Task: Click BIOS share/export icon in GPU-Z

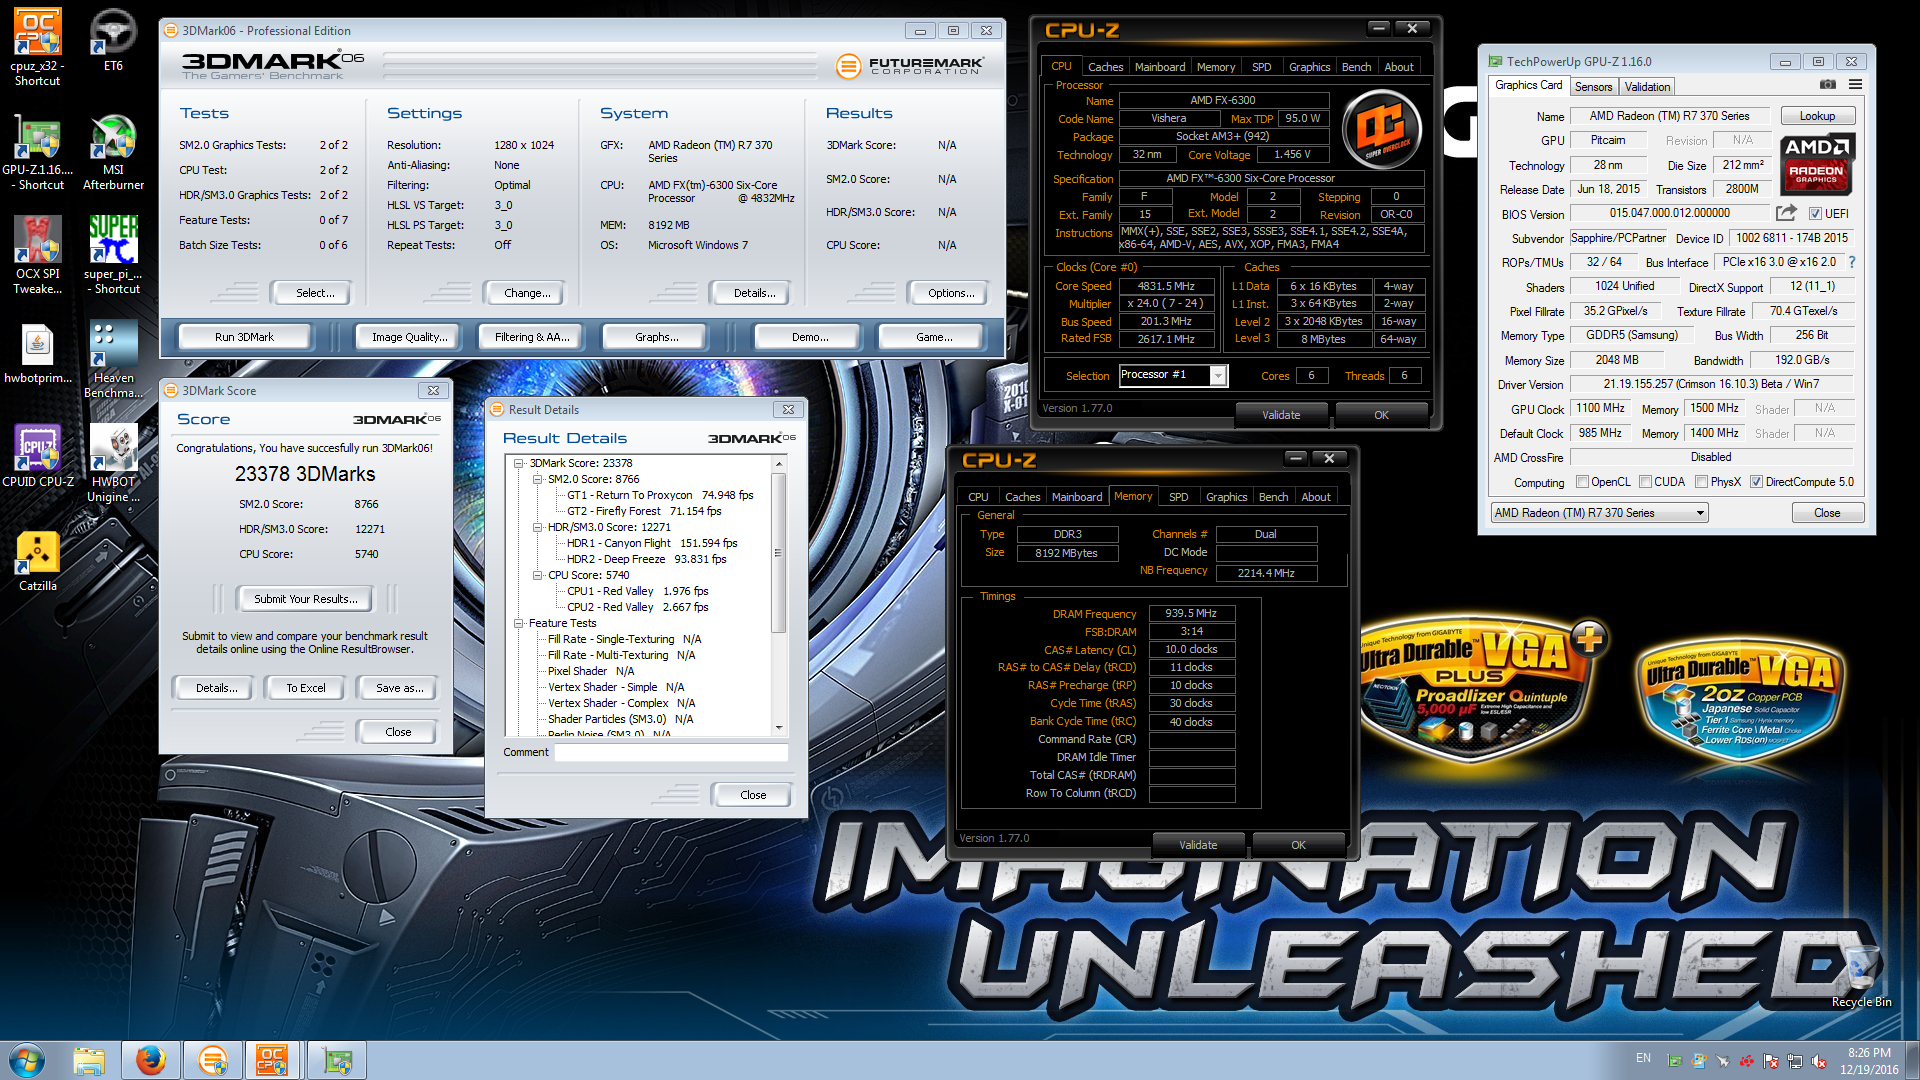Action: pyautogui.click(x=1786, y=213)
